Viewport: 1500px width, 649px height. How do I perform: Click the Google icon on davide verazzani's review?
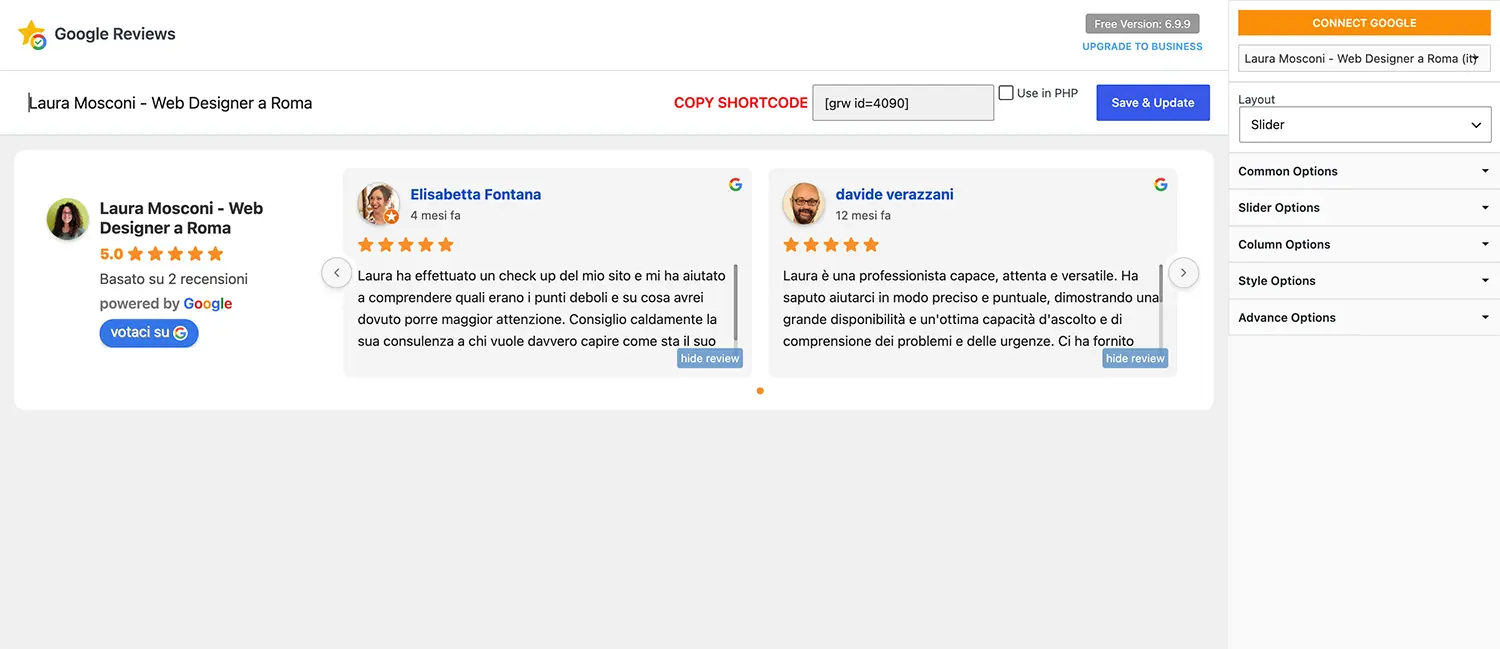[x=1160, y=184]
